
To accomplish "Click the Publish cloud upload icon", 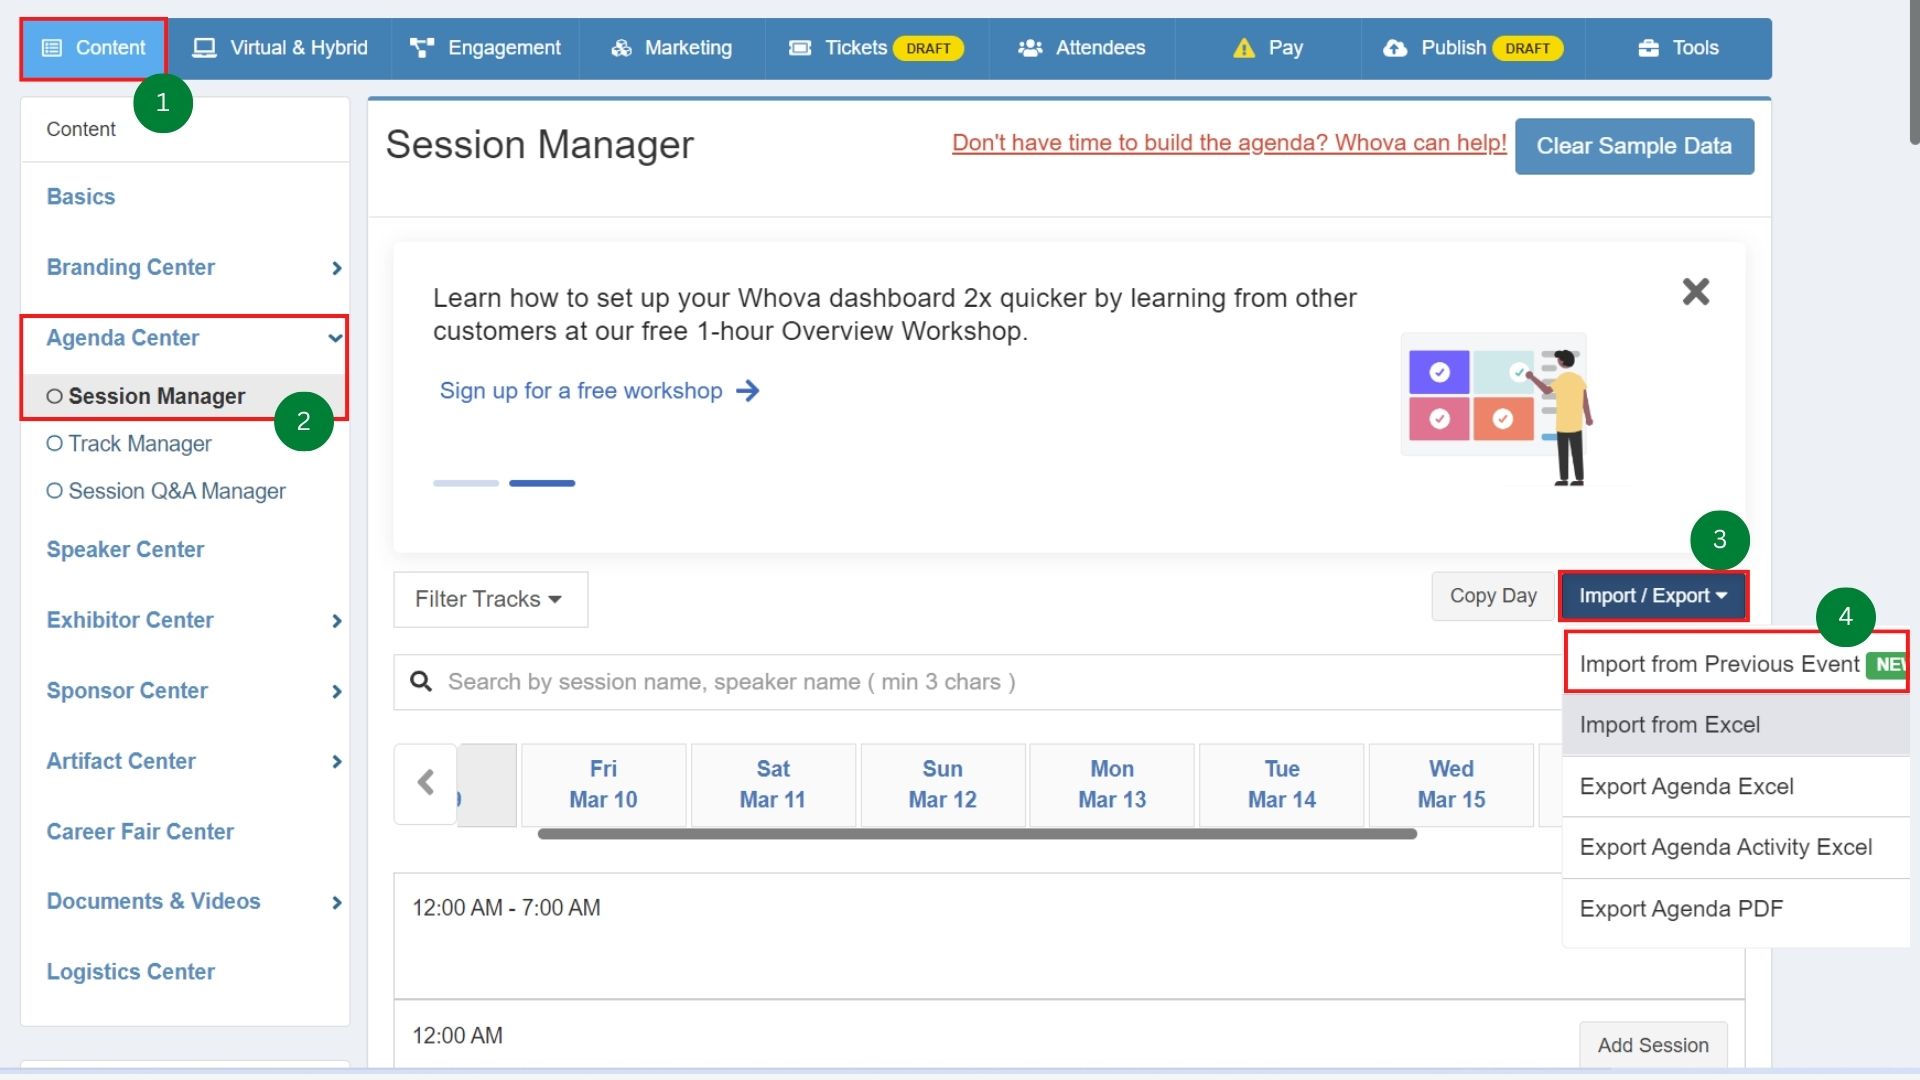I will pyautogui.click(x=1395, y=48).
